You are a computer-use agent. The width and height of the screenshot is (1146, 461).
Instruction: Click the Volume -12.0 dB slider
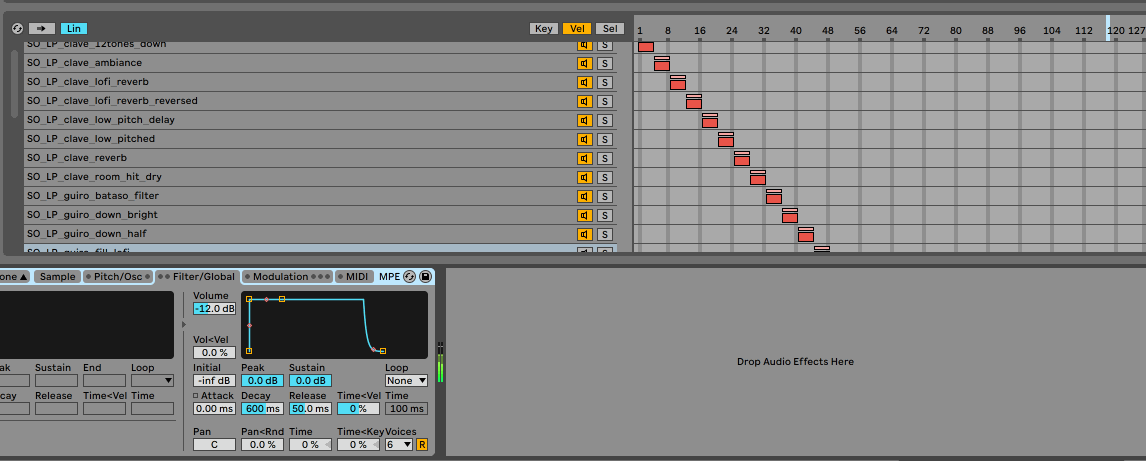point(214,309)
